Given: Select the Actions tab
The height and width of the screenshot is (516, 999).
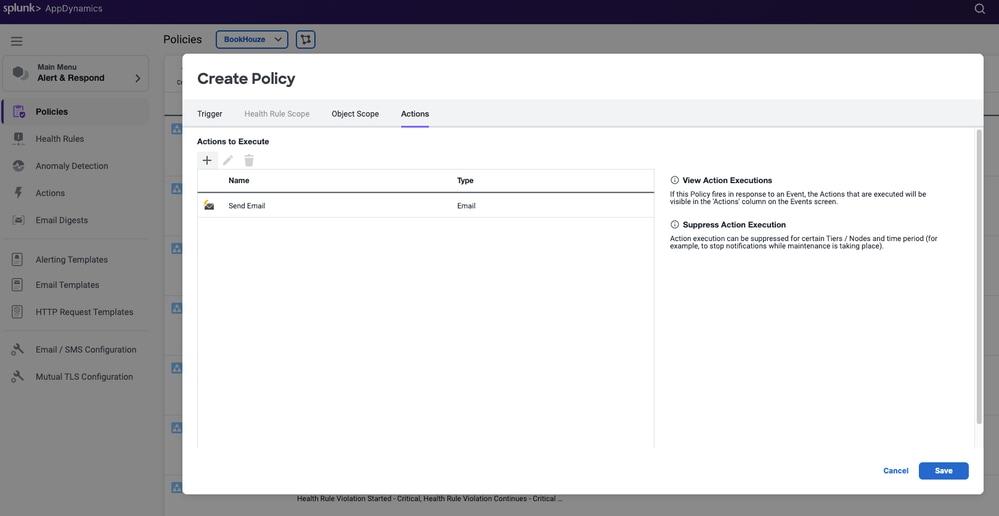Looking at the screenshot, I should (415, 114).
